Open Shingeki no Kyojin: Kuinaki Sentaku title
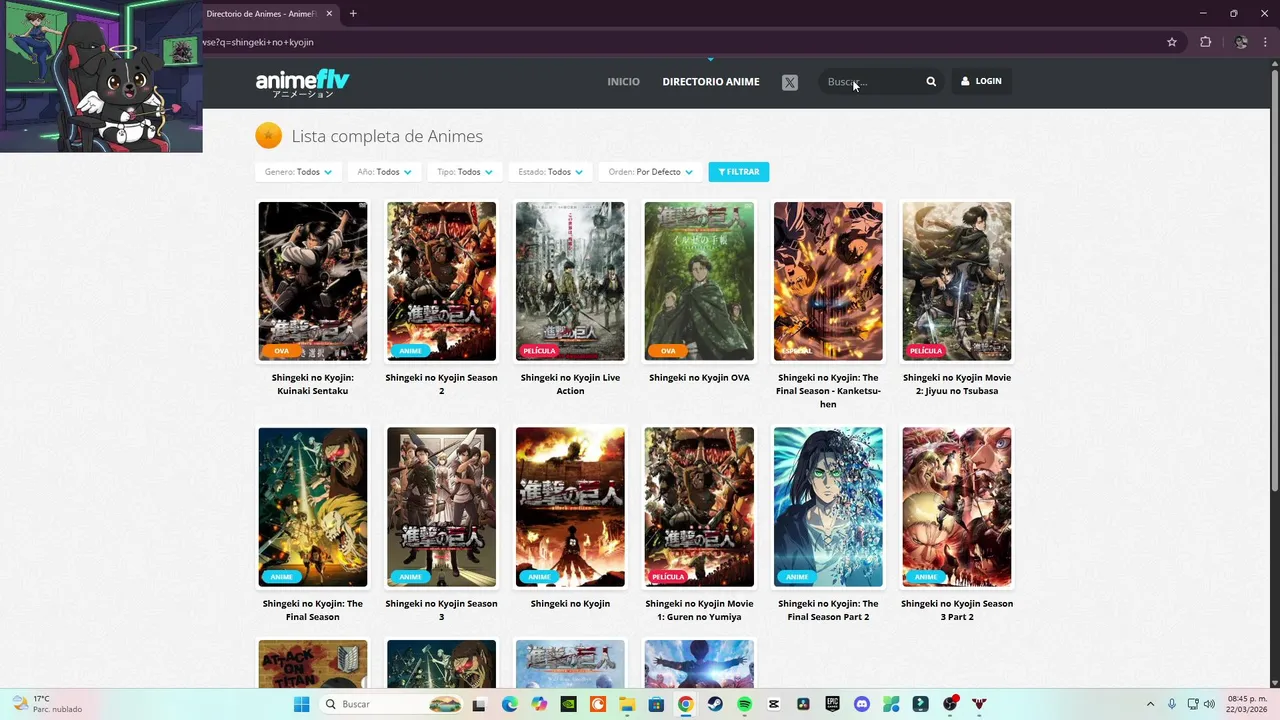Image resolution: width=1280 pixels, height=720 pixels. click(x=312, y=384)
